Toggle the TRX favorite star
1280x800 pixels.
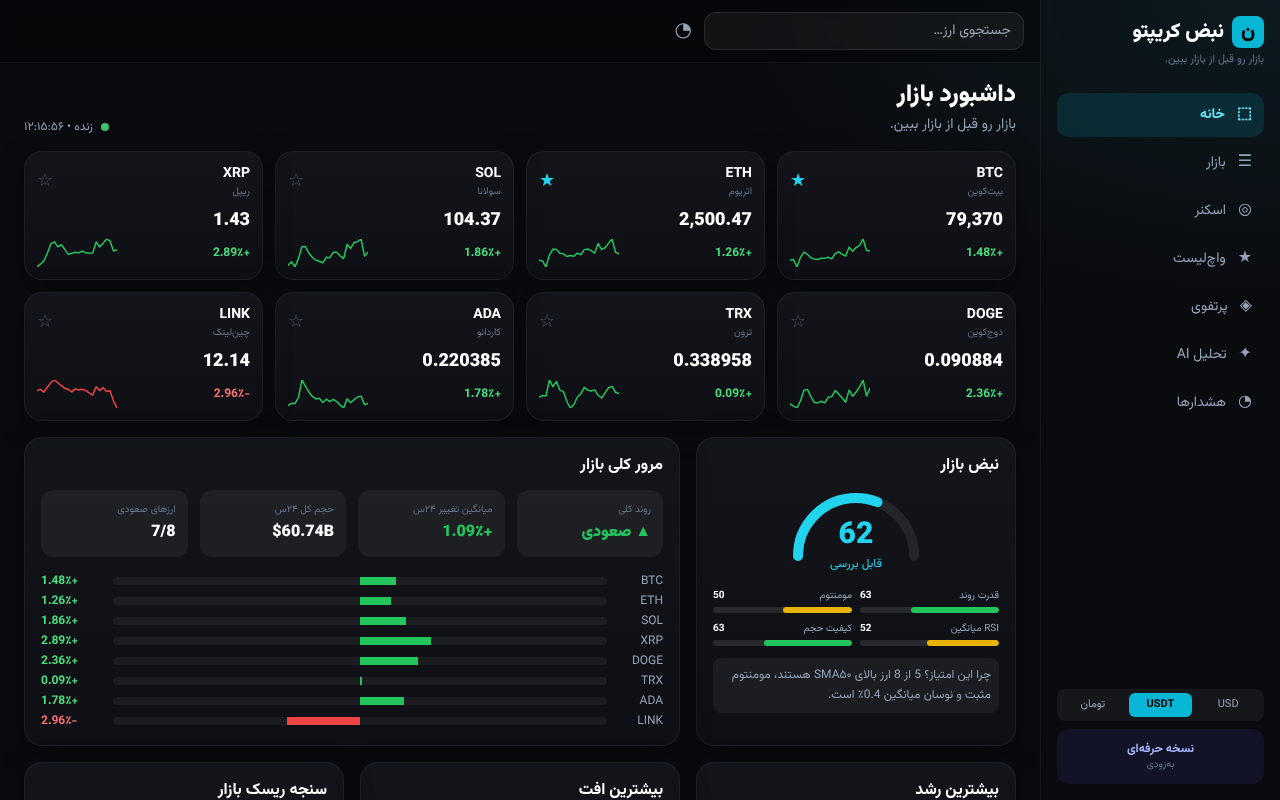[547, 321]
